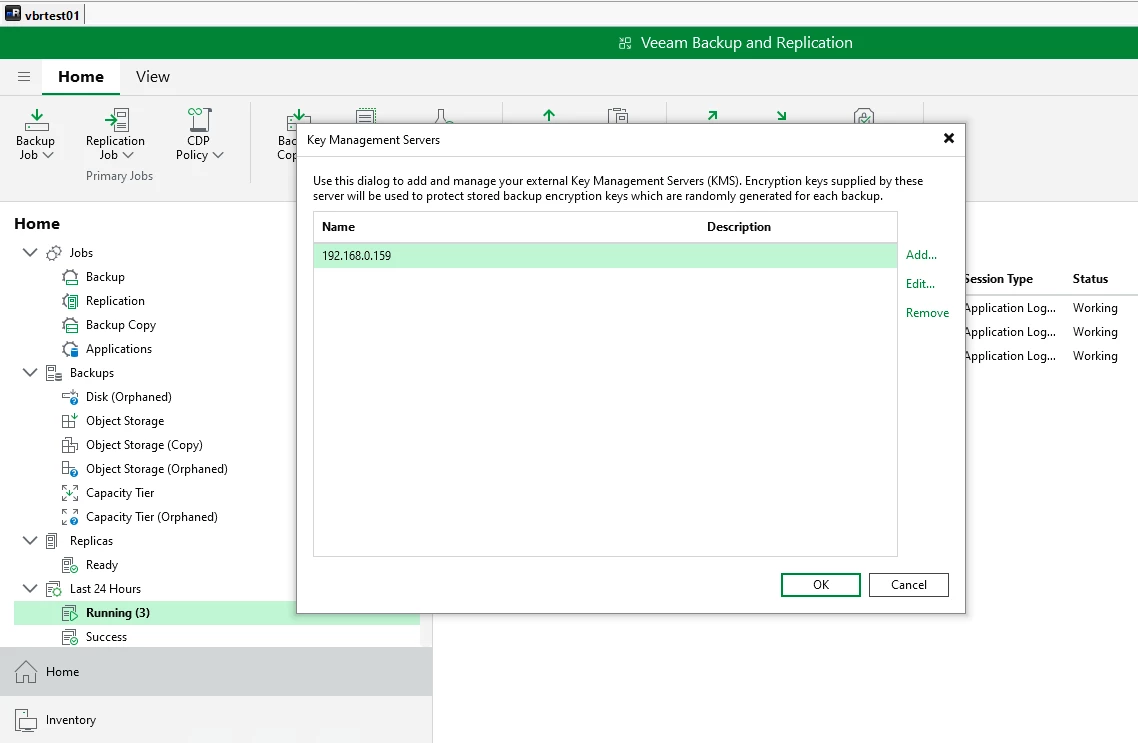Click the Object Storage (Orphaned) icon
Screen dimensions: 1138x743
pyautogui.click(x=70, y=469)
